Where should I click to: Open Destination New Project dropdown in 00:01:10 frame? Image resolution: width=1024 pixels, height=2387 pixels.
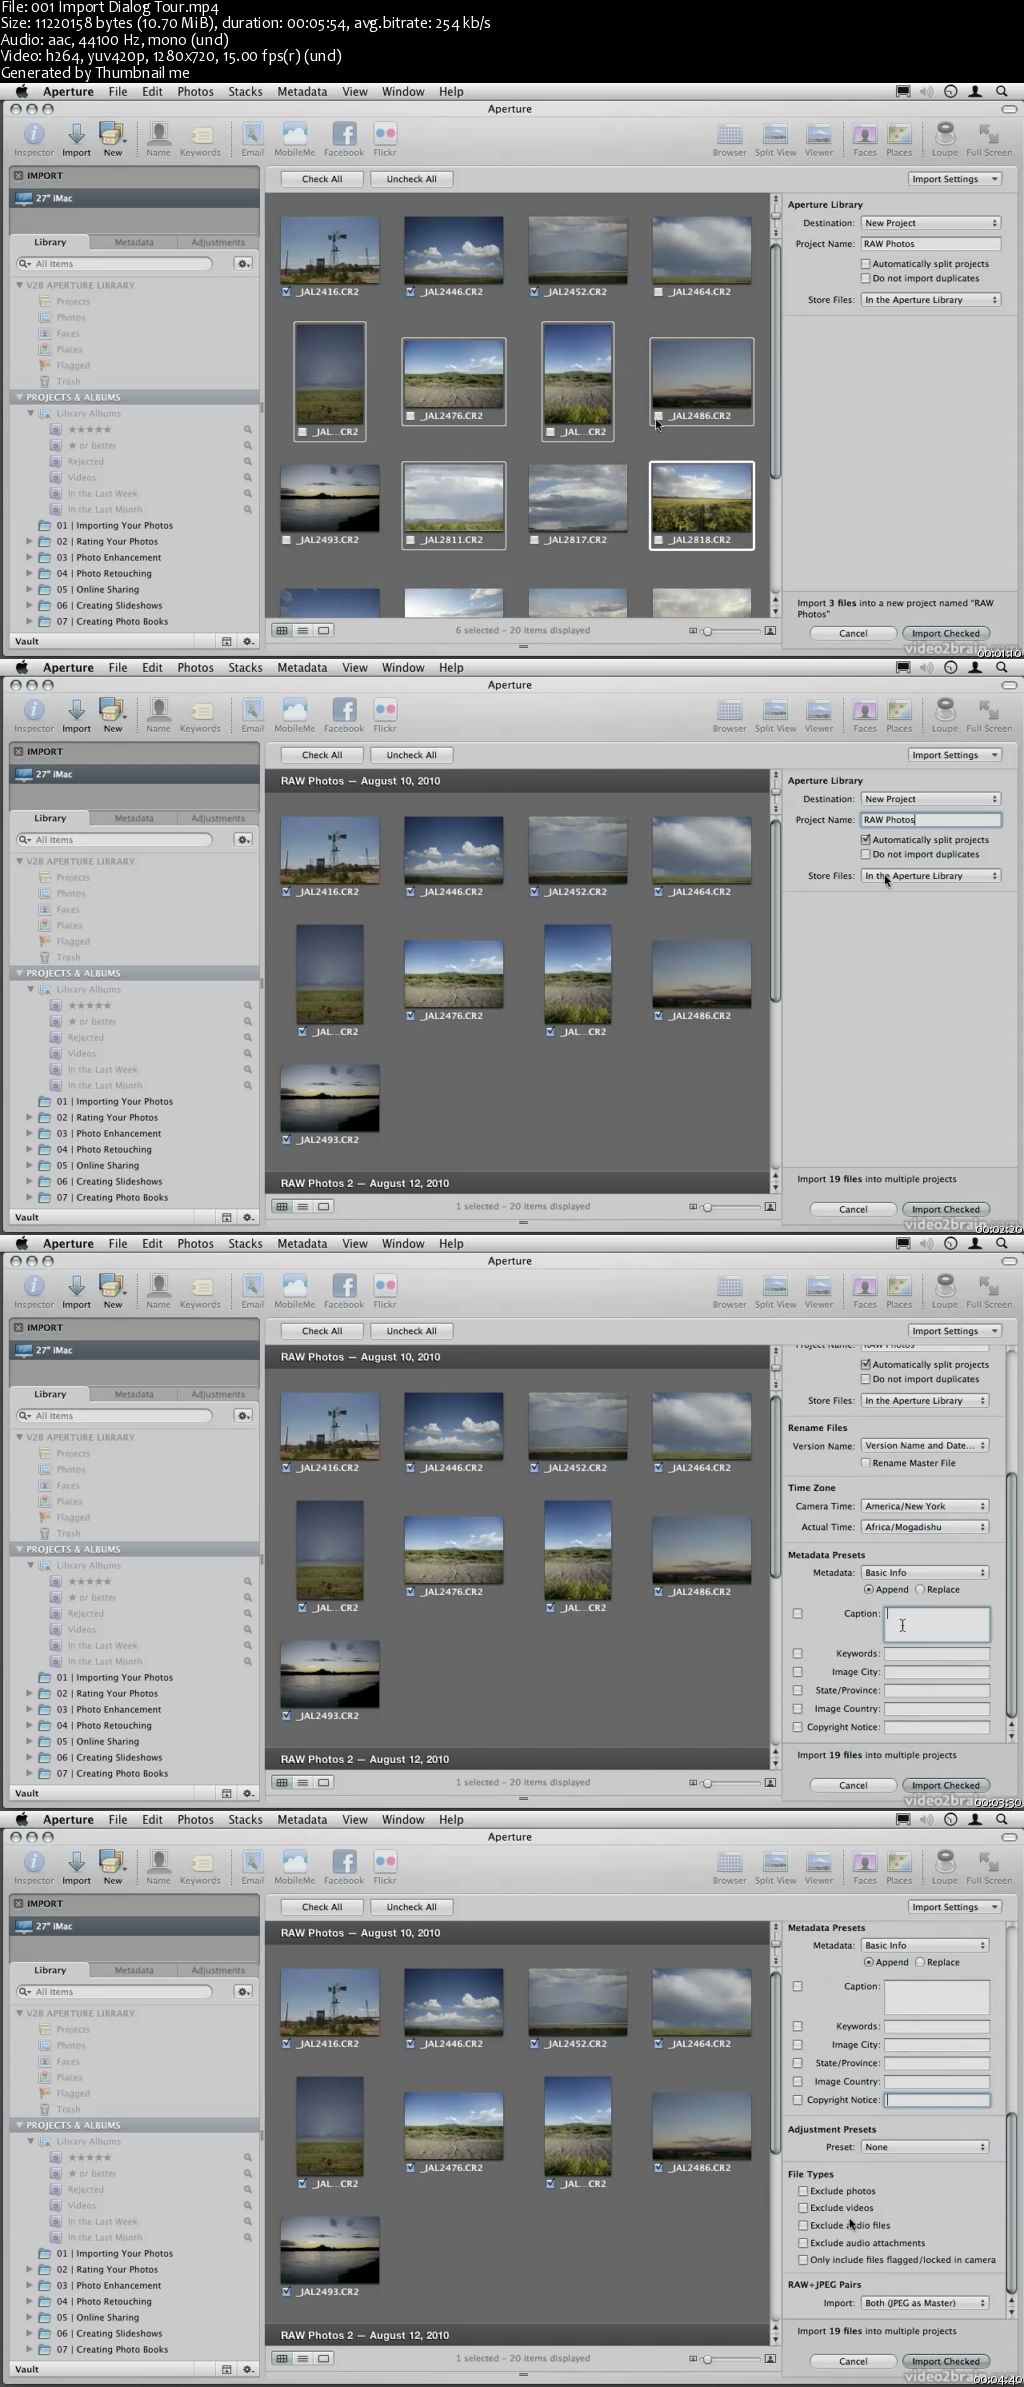(931, 223)
